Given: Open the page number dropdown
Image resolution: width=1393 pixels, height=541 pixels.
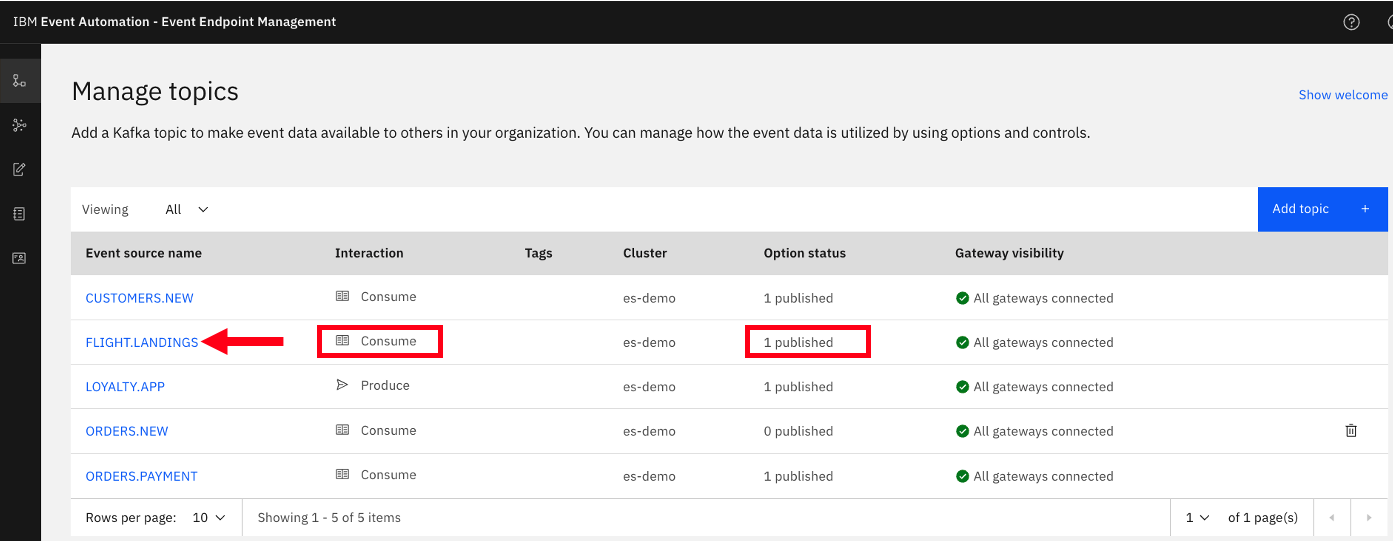Looking at the screenshot, I should [1197, 518].
